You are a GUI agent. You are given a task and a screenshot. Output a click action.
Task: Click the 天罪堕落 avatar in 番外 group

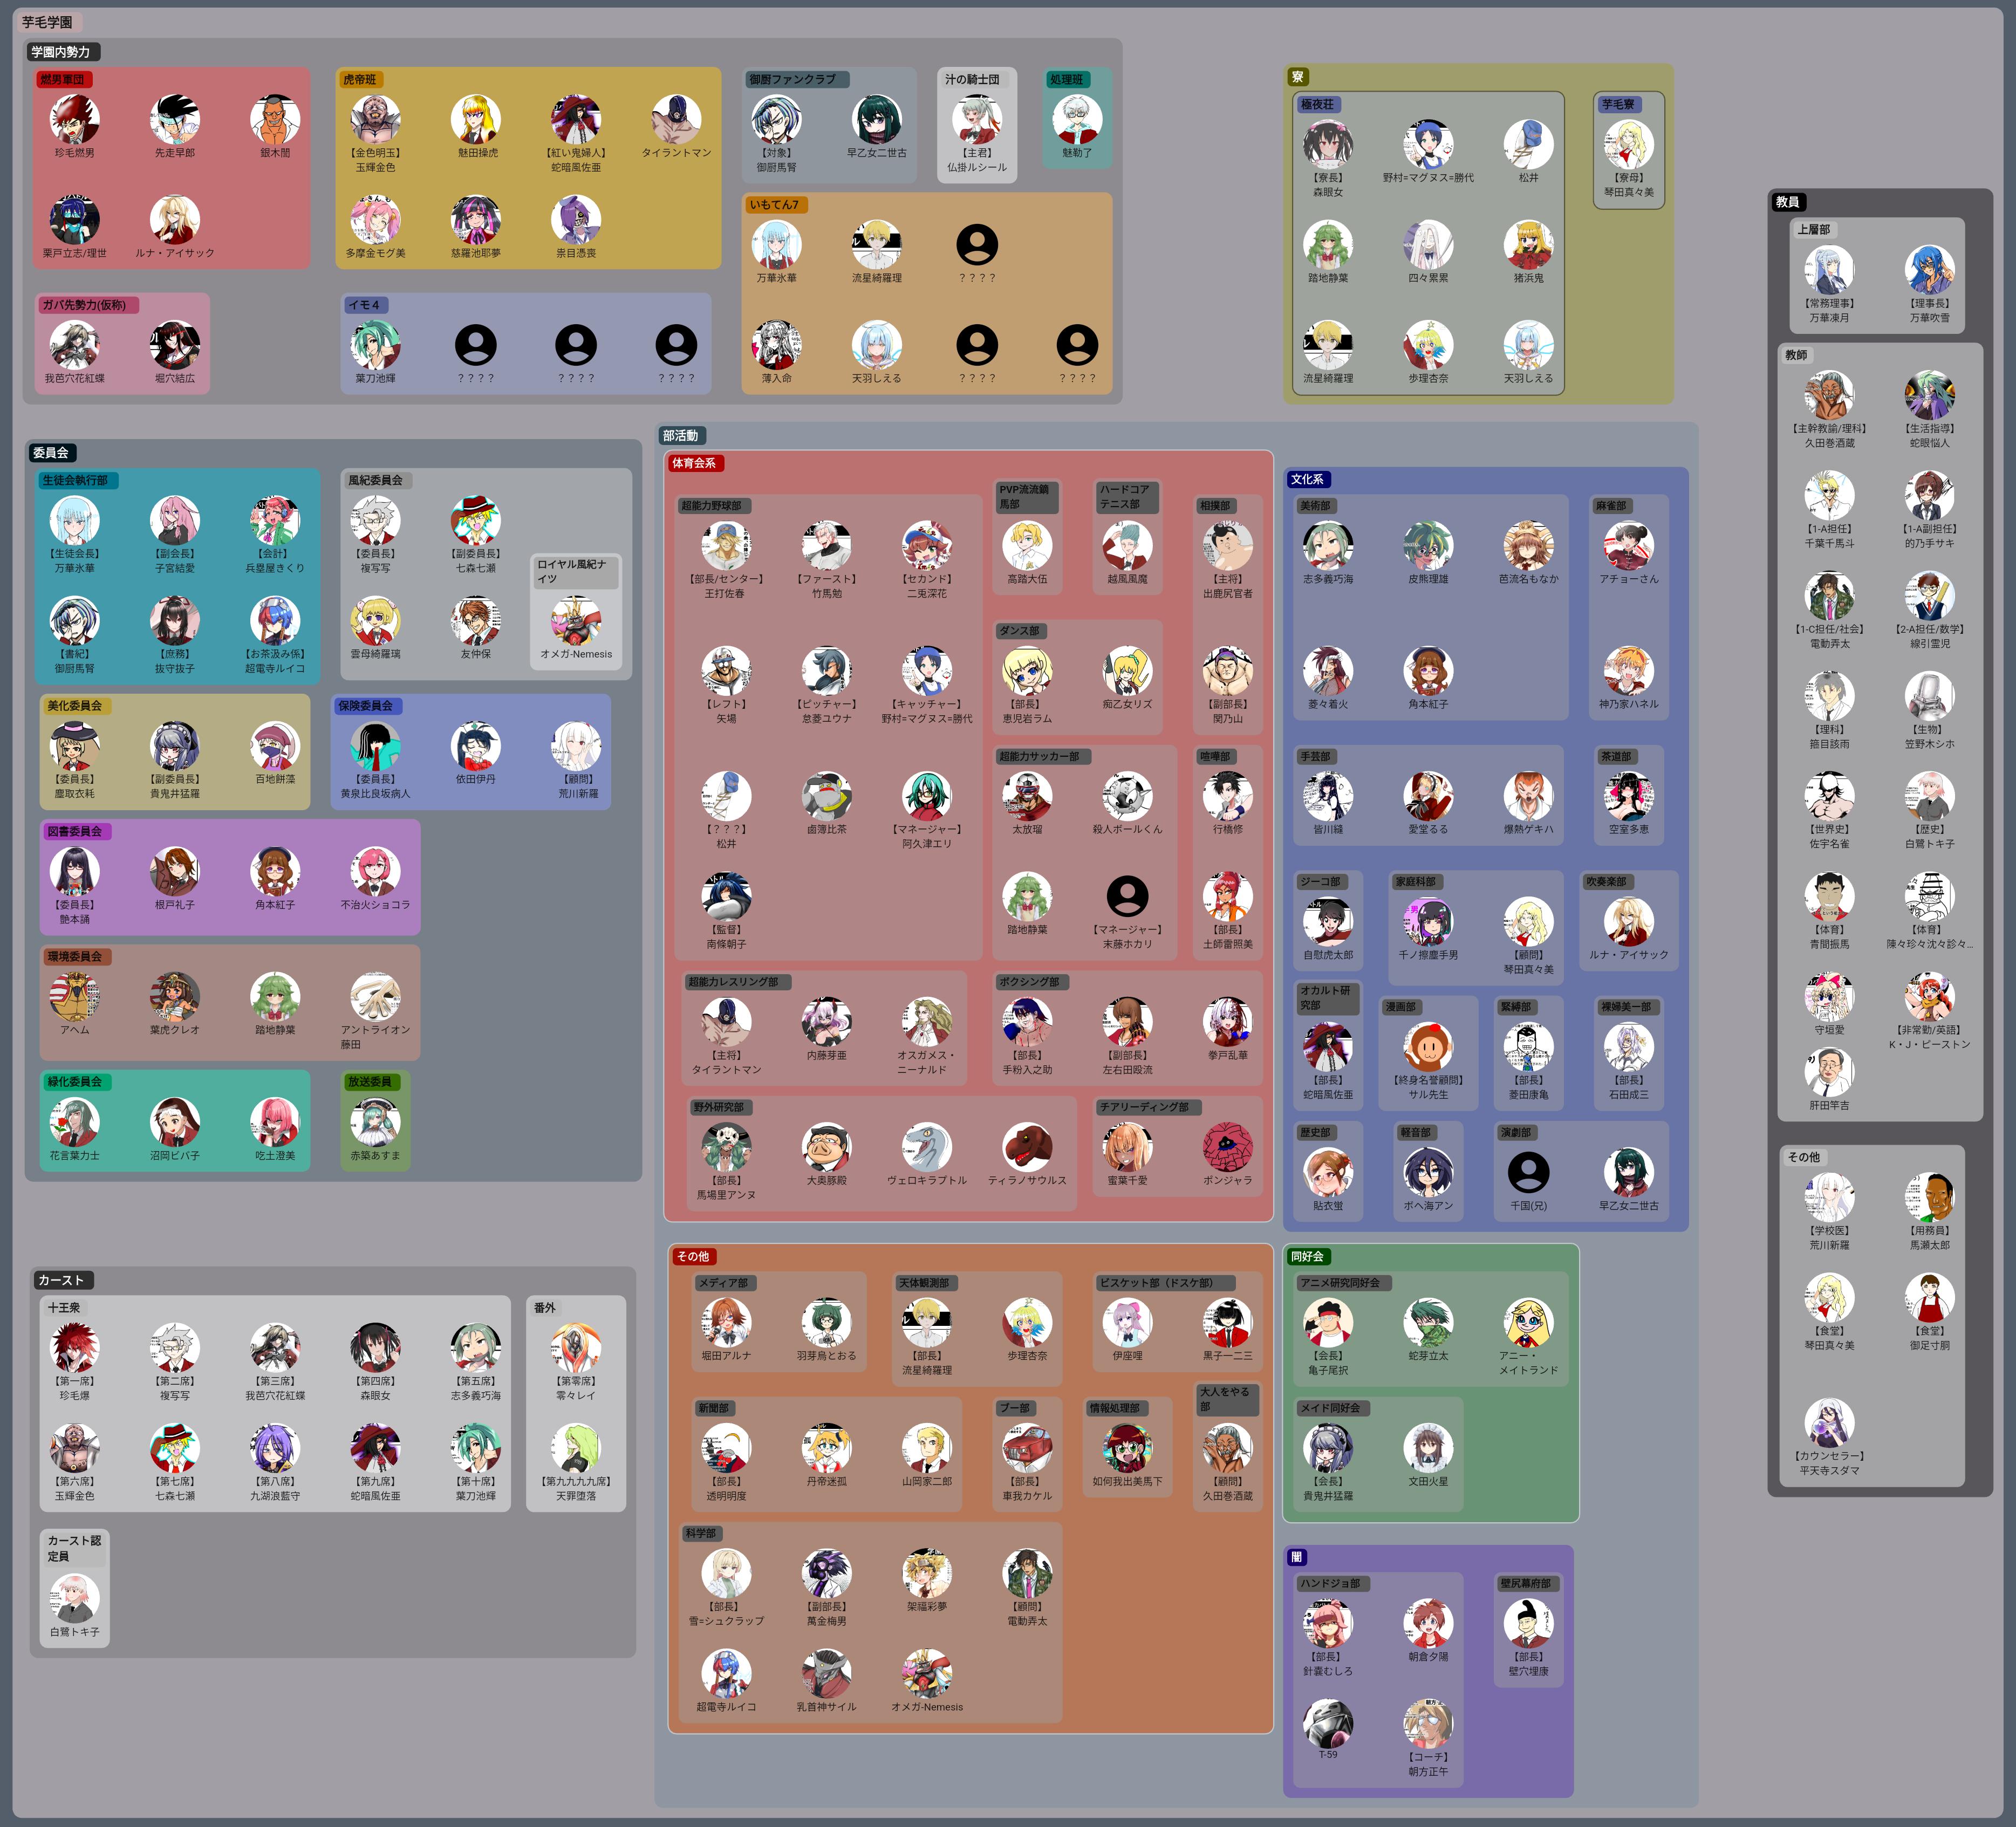pos(576,1448)
